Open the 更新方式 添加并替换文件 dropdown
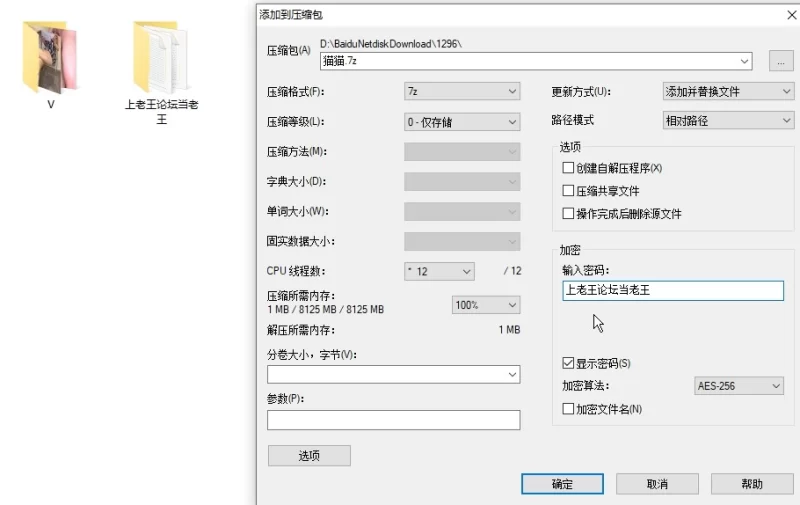 pyautogui.click(x=728, y=91)
